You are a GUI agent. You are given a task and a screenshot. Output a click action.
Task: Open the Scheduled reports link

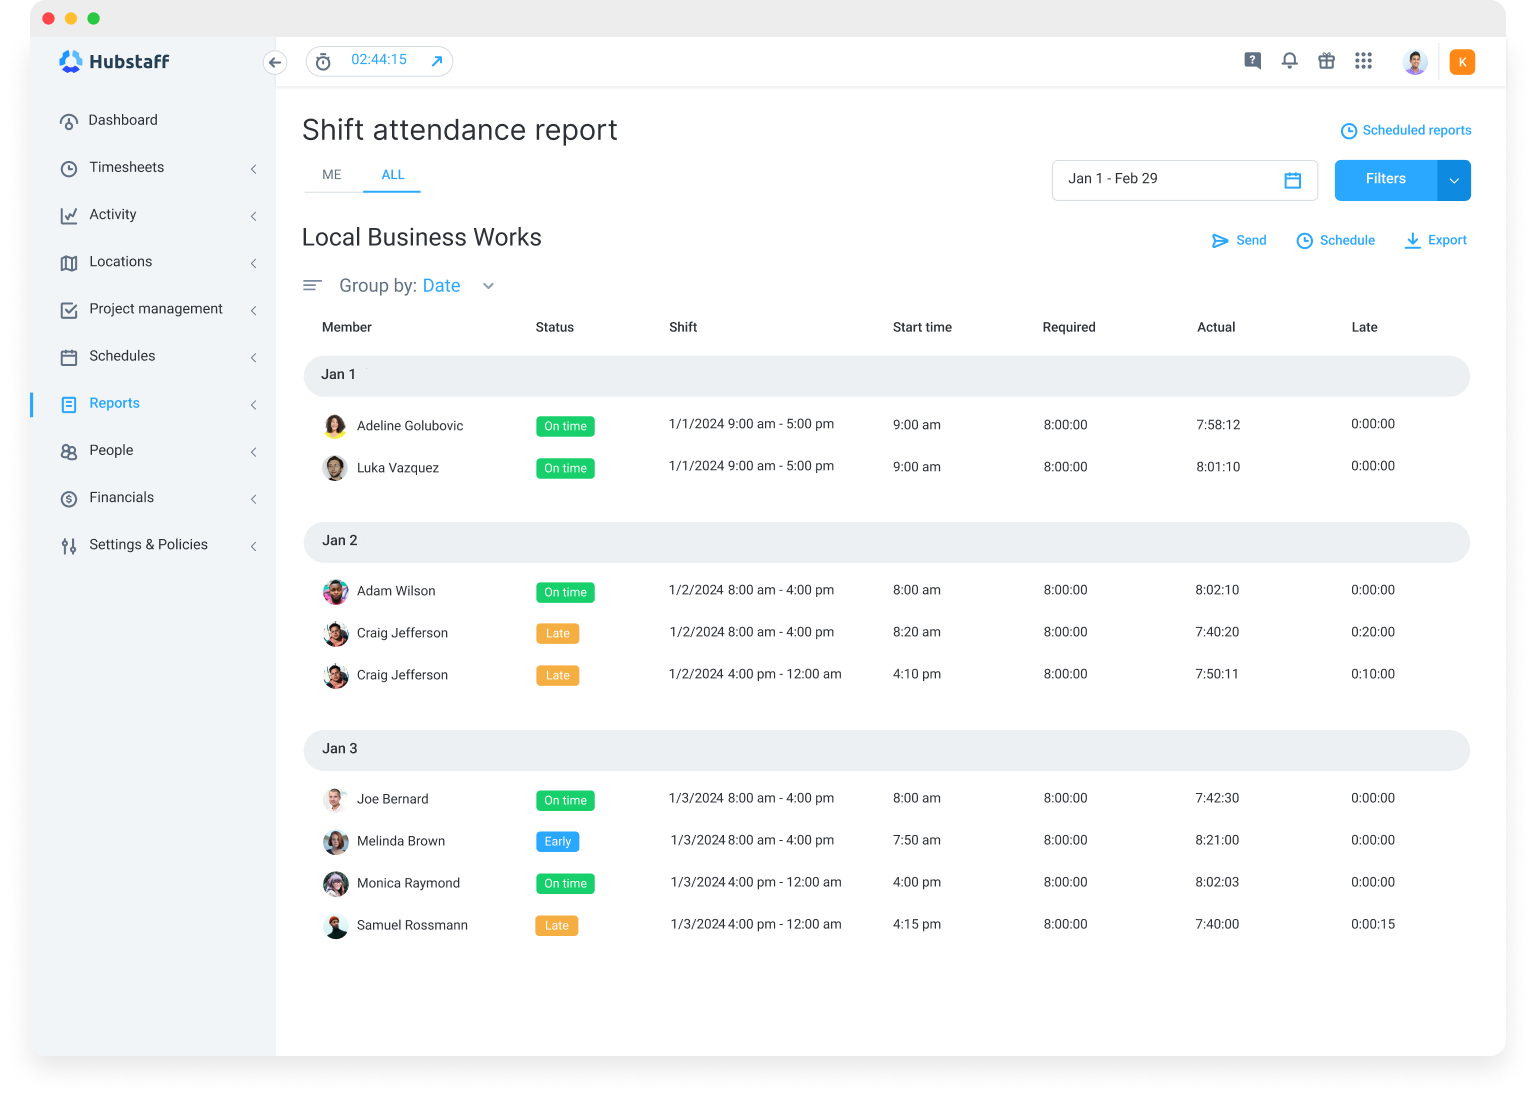[x=1406, y=131]
